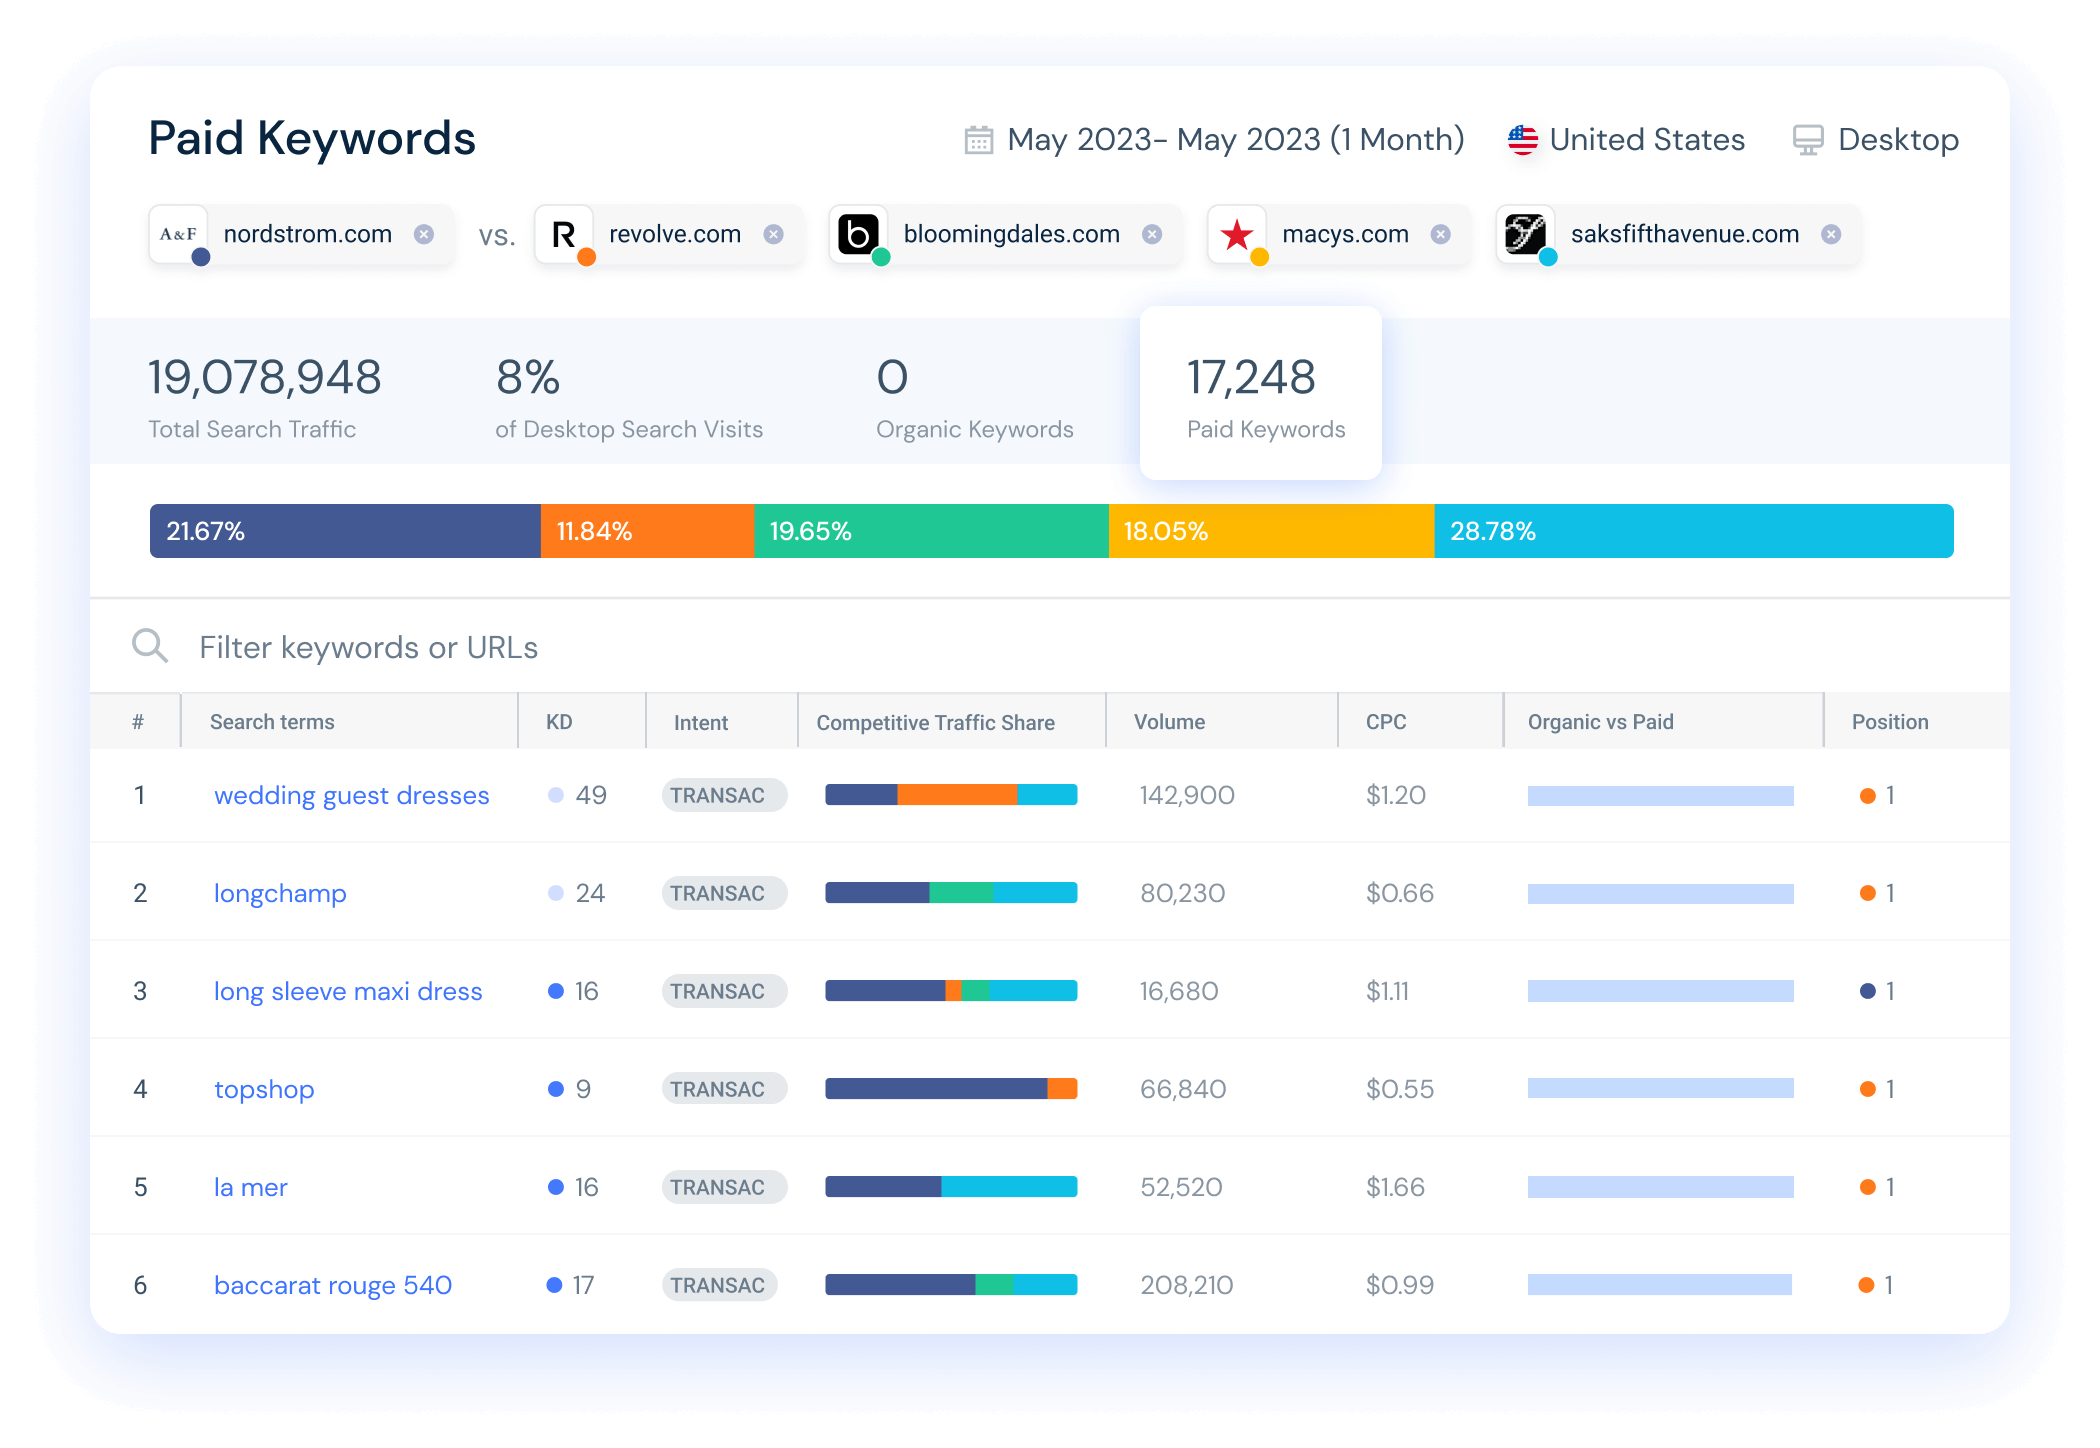The image size is (2100, 1448).
Task: Click the search magnifier icon in the filter bar
Action: click(x=150, y=646)
